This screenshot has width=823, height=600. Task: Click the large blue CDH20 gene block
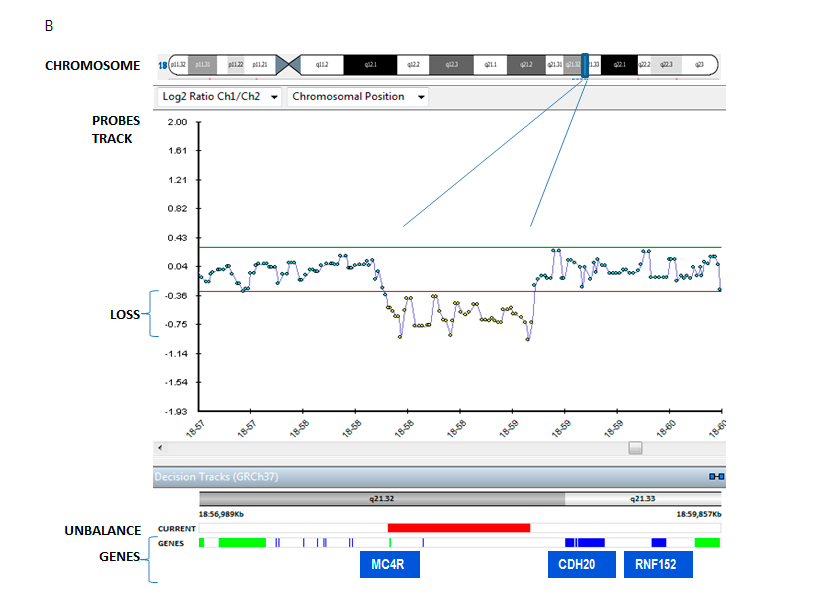(585, 542)
